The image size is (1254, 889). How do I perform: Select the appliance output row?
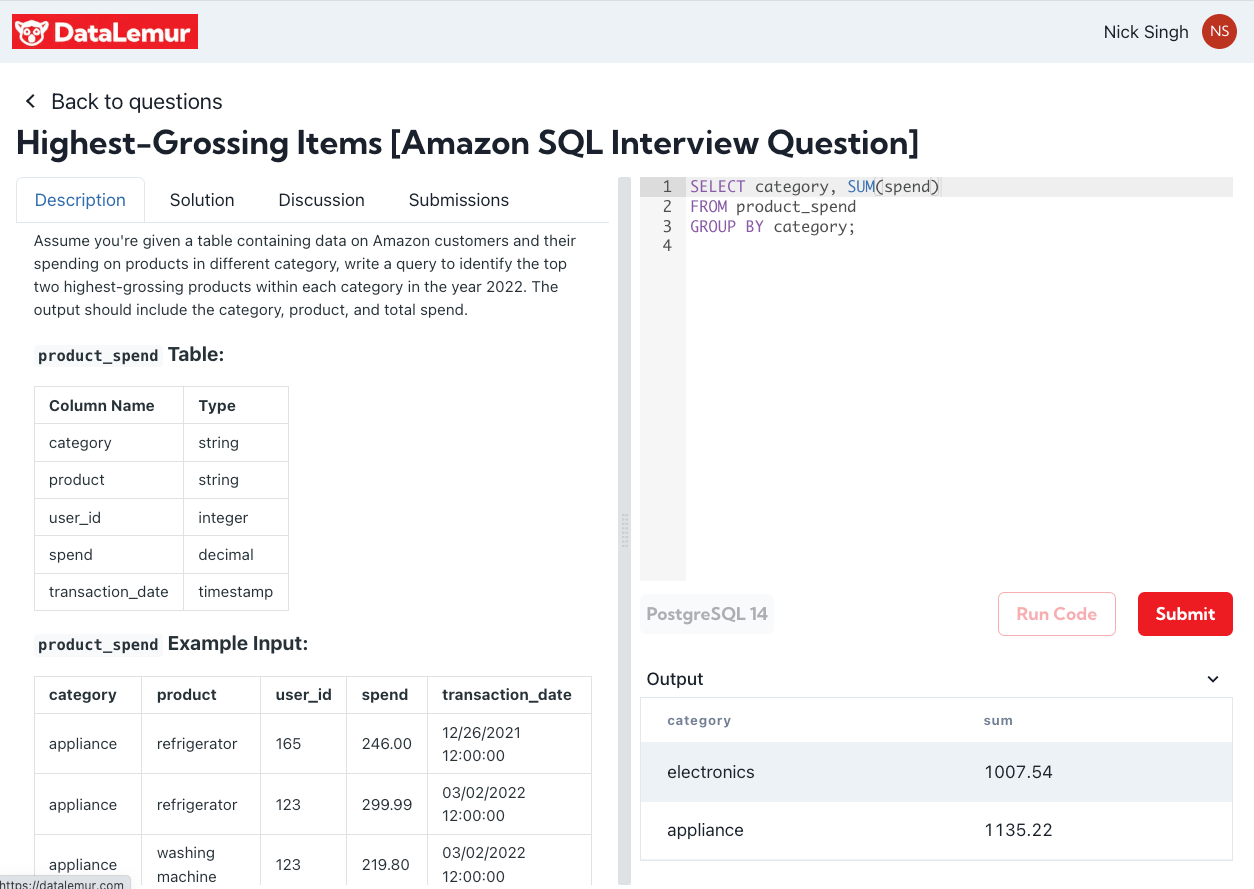935,830
